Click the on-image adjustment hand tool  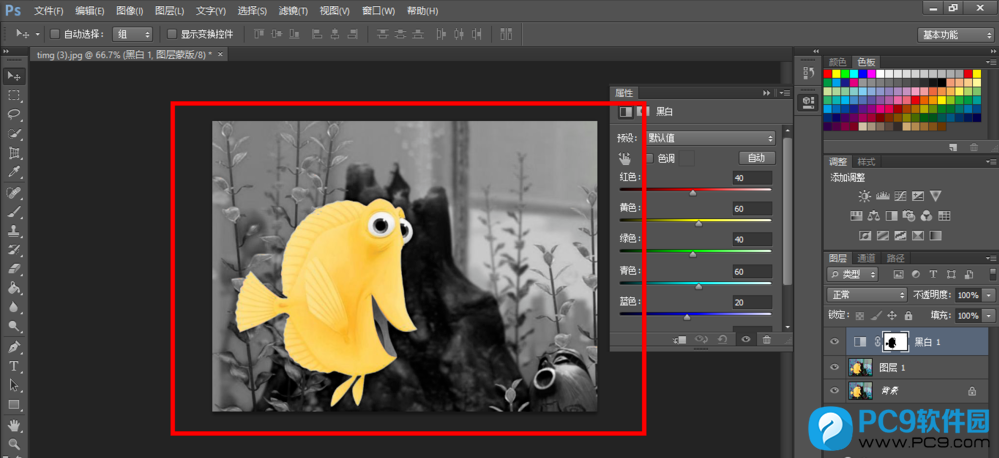coord(624,159)
